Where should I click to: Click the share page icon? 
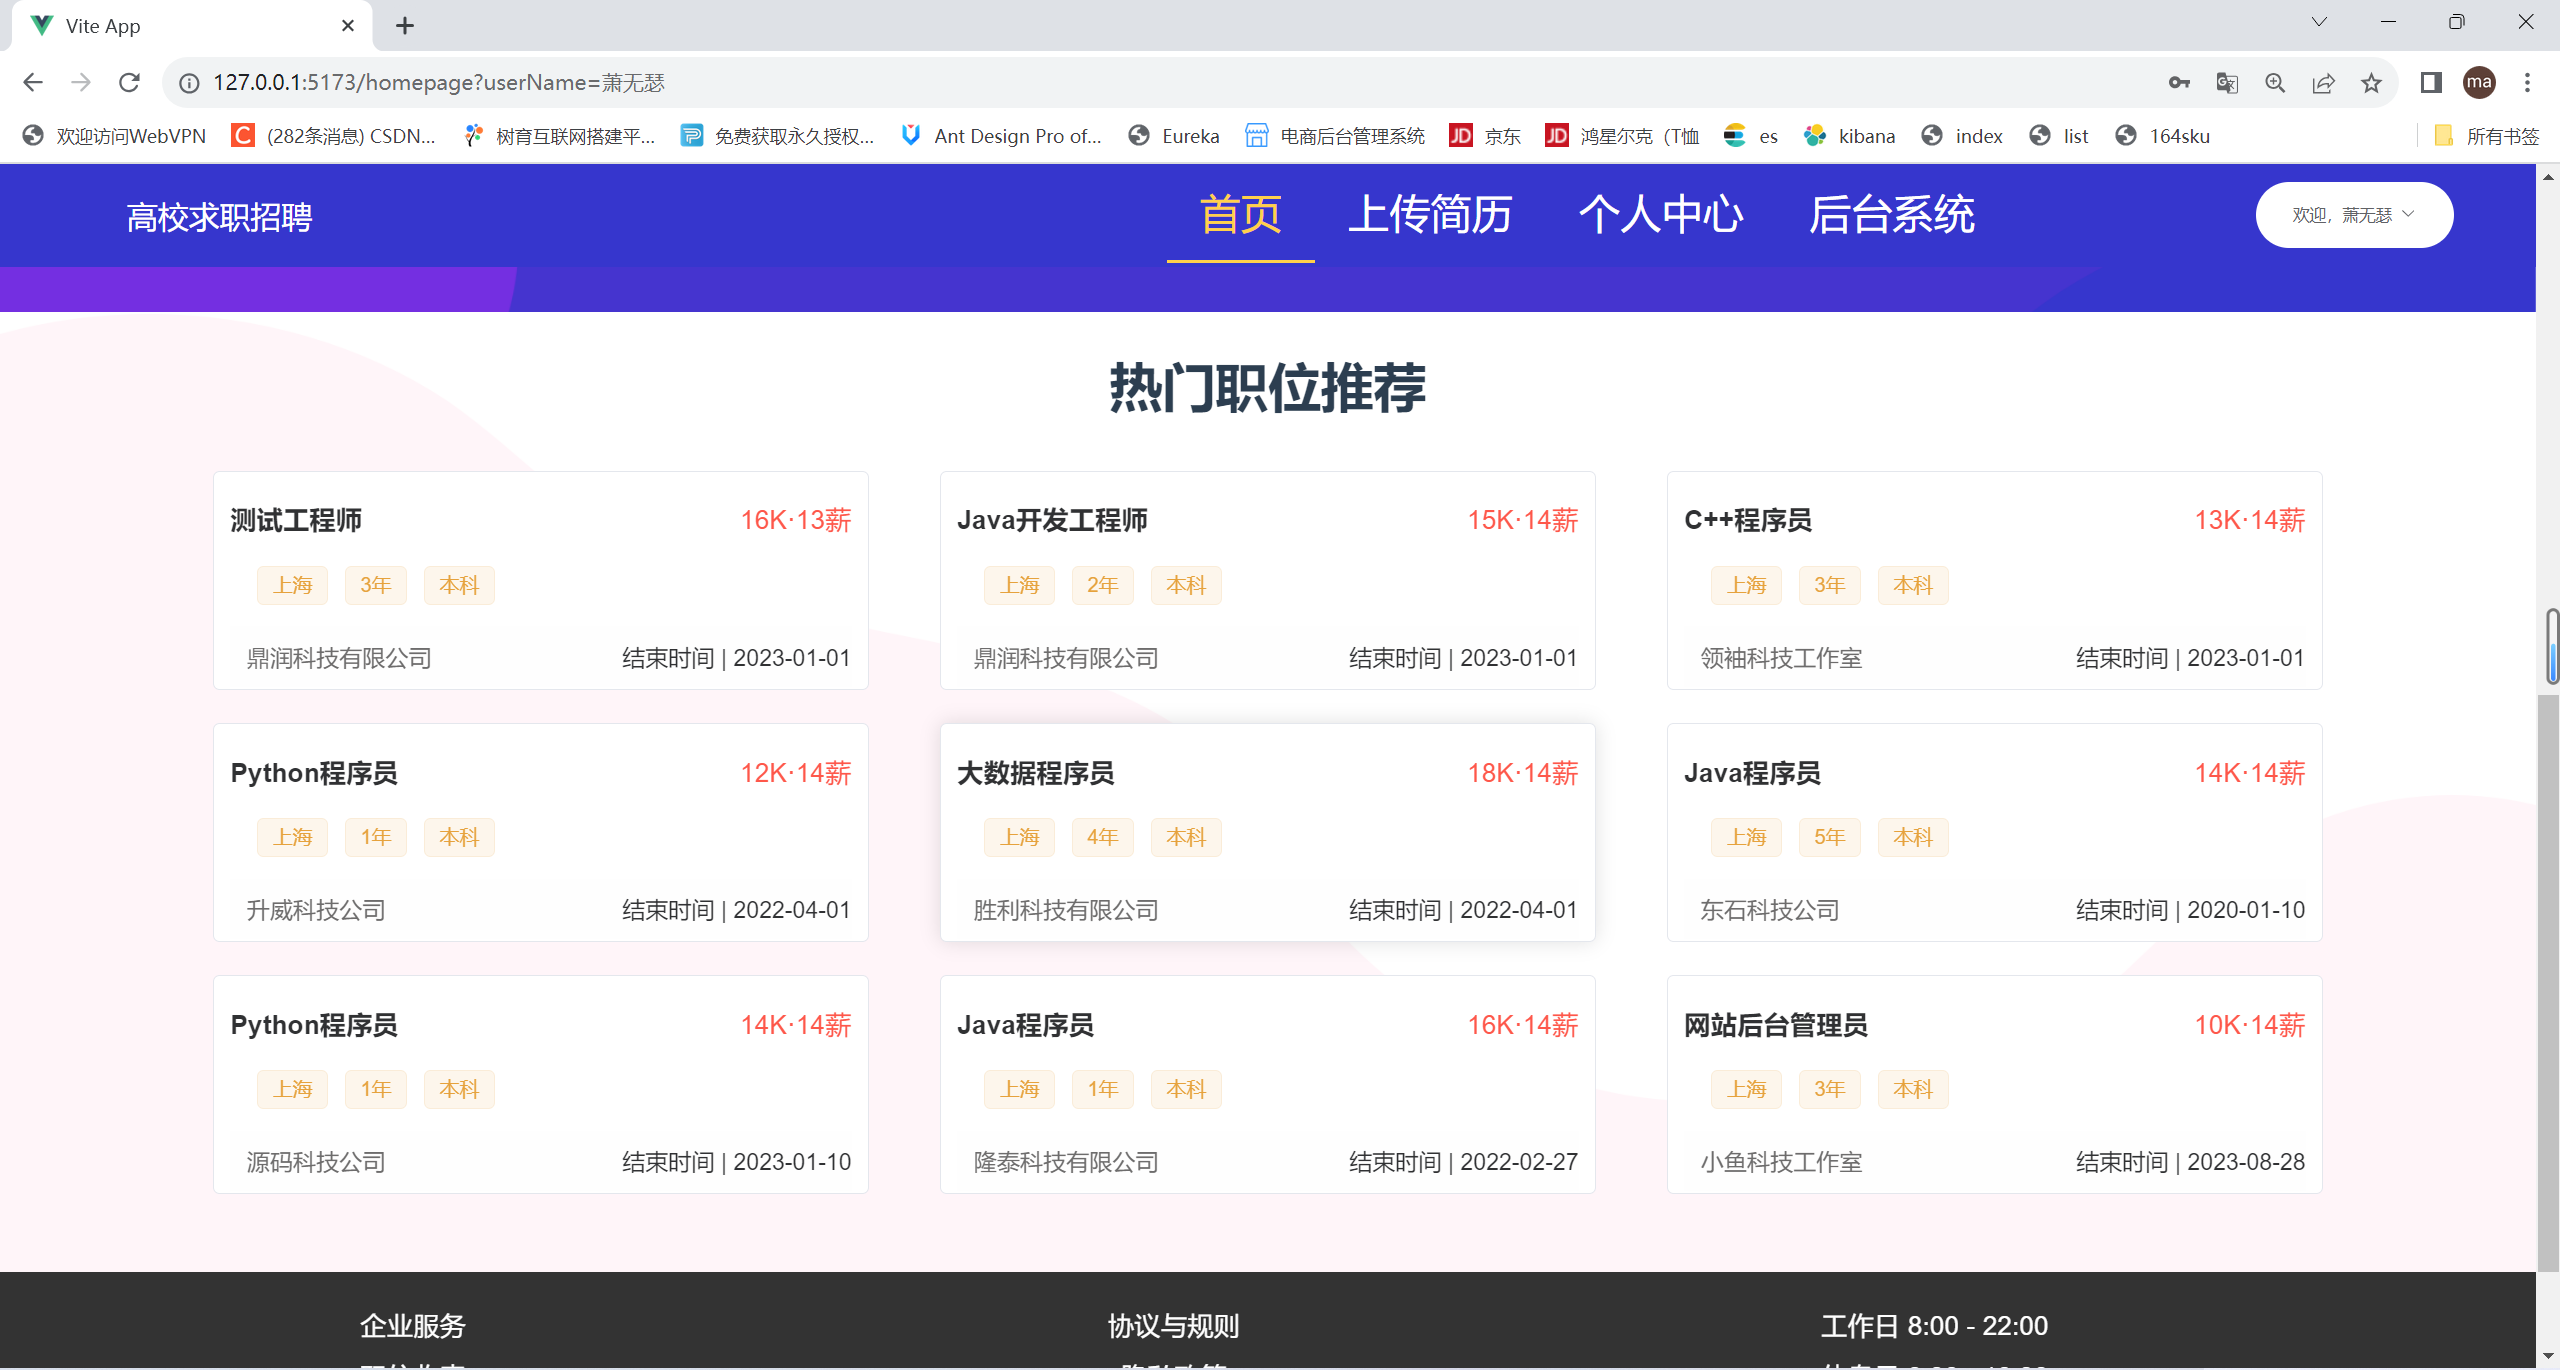click(x=2323, y=83)
